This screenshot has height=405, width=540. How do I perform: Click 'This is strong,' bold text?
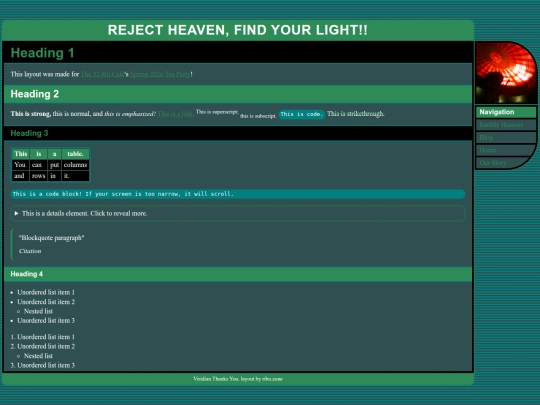[x=31, y=114]
